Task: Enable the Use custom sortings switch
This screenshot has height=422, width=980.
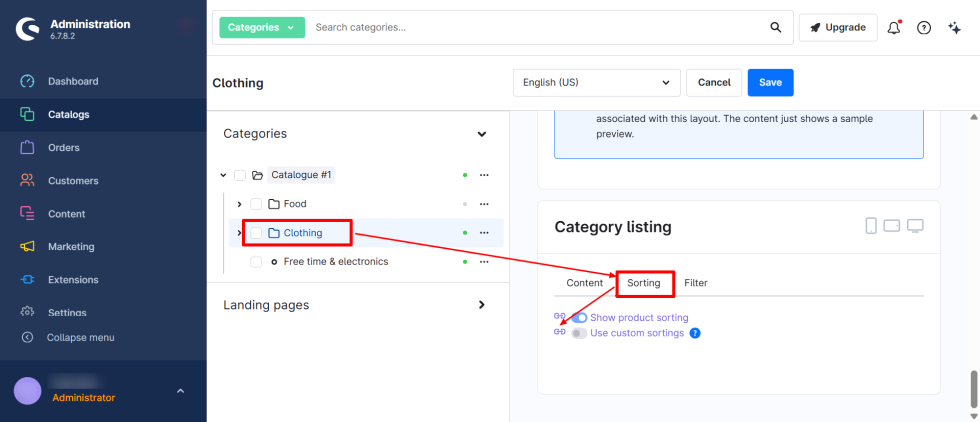Action: coord(579,333)
